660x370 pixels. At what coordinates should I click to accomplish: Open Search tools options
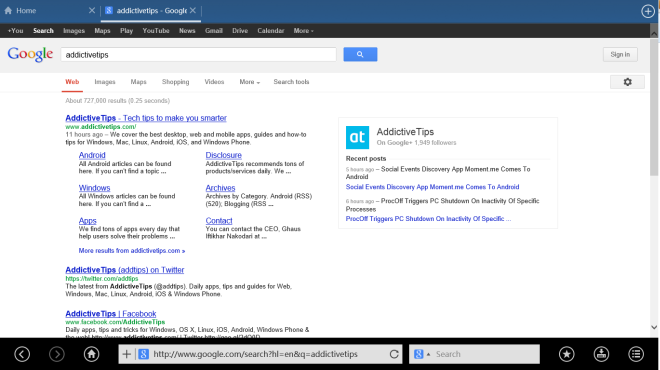[x=291, y=82]
